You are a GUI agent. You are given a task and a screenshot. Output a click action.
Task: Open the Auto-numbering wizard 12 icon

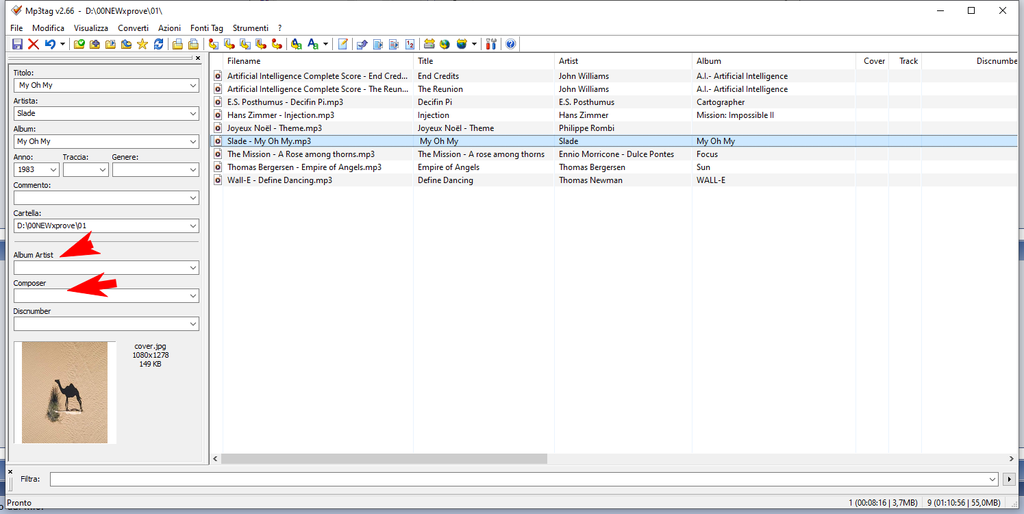pos(409,44)
